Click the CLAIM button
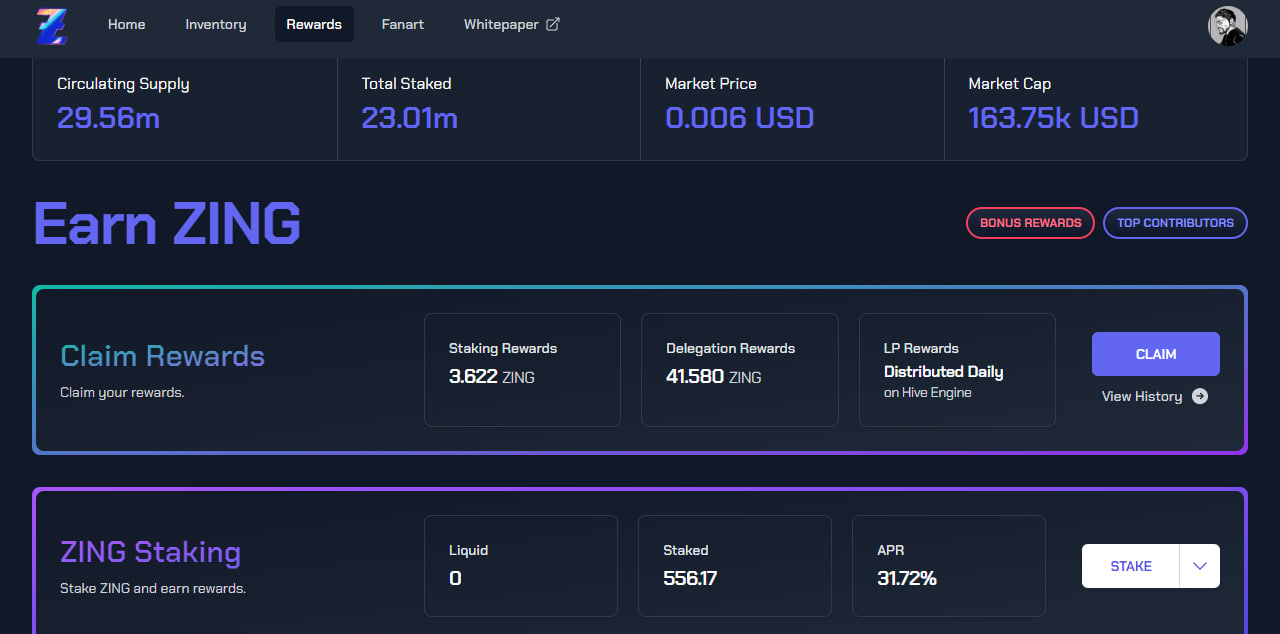 pos(1156,354)
